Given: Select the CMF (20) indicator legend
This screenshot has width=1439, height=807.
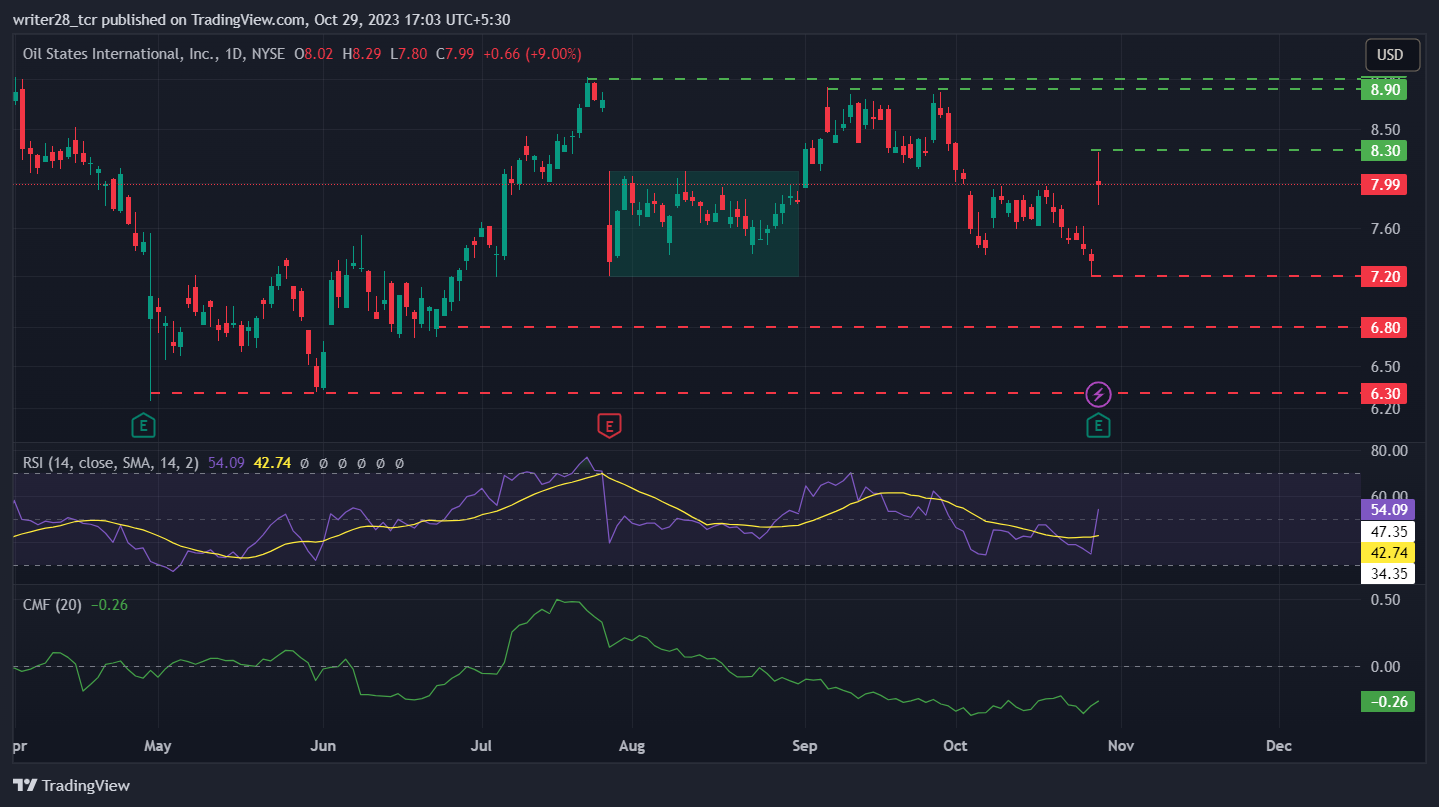Looking at the screenshot, I should point(53,604).
